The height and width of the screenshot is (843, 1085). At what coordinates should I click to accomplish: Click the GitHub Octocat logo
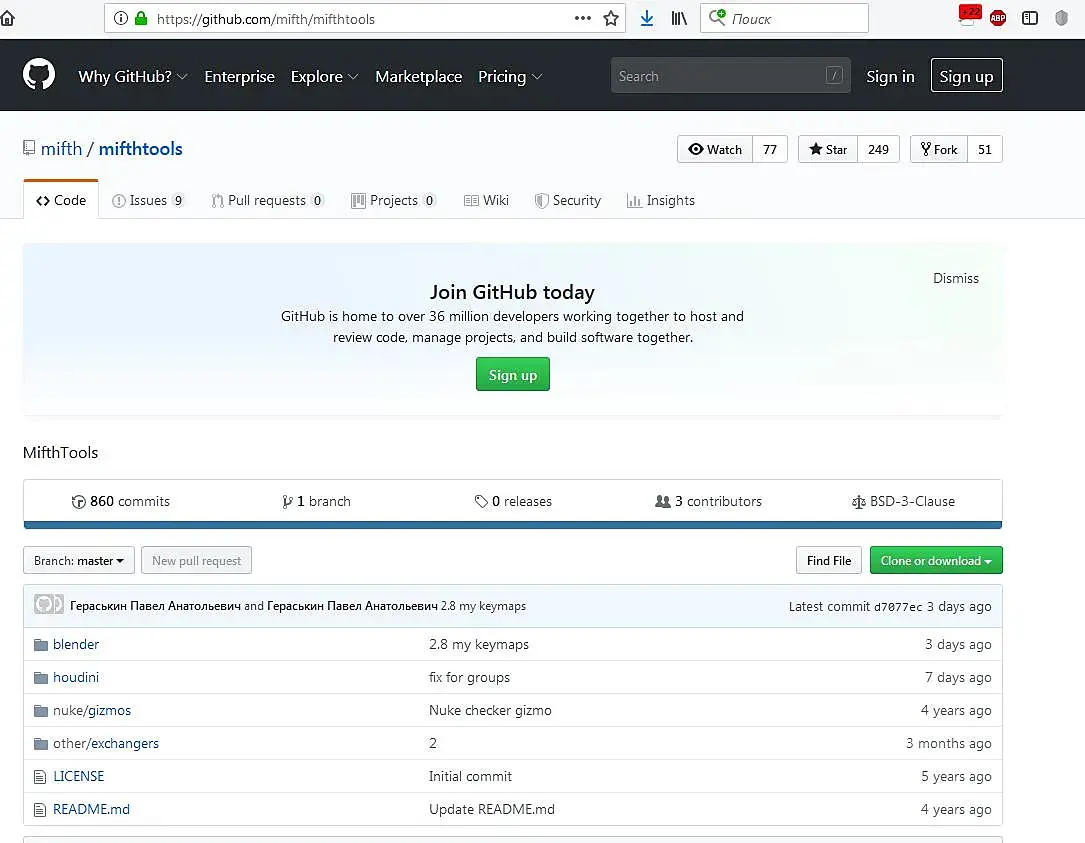point(39,75)
